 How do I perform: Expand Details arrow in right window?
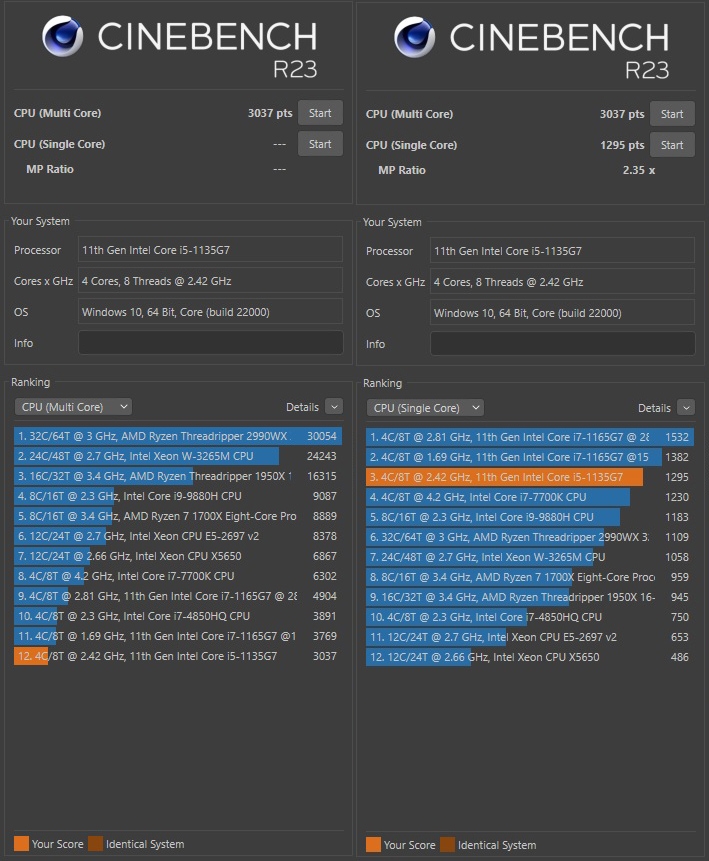(x=686, y=407)
